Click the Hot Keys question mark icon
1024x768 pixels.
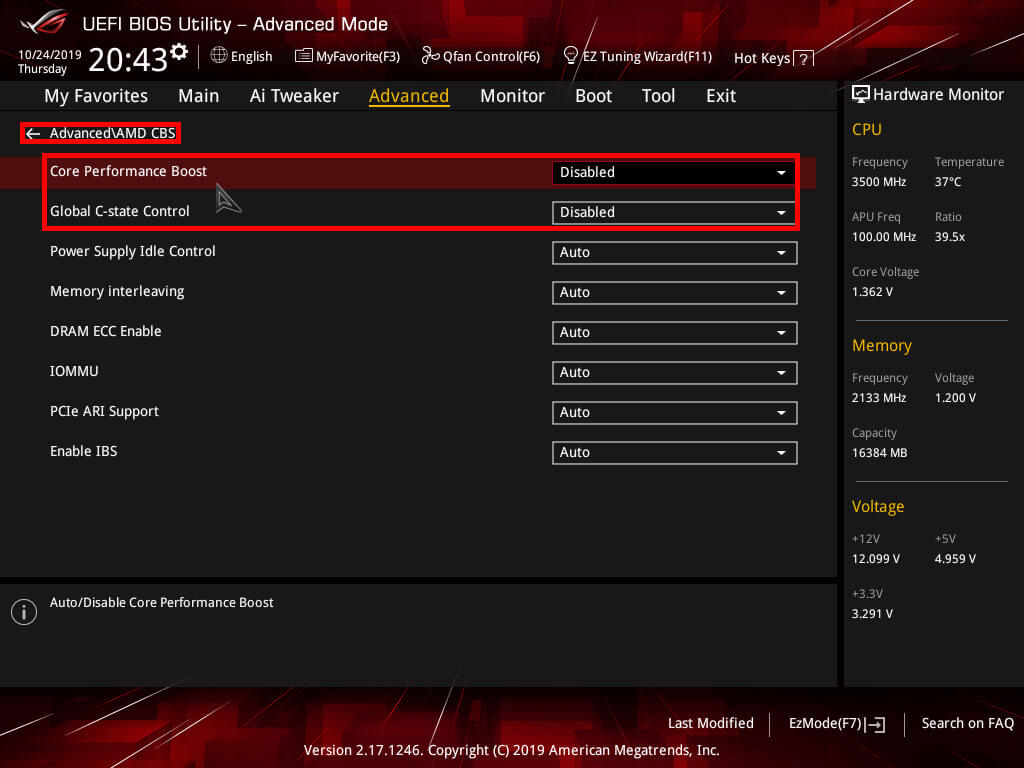click(803, 59)
